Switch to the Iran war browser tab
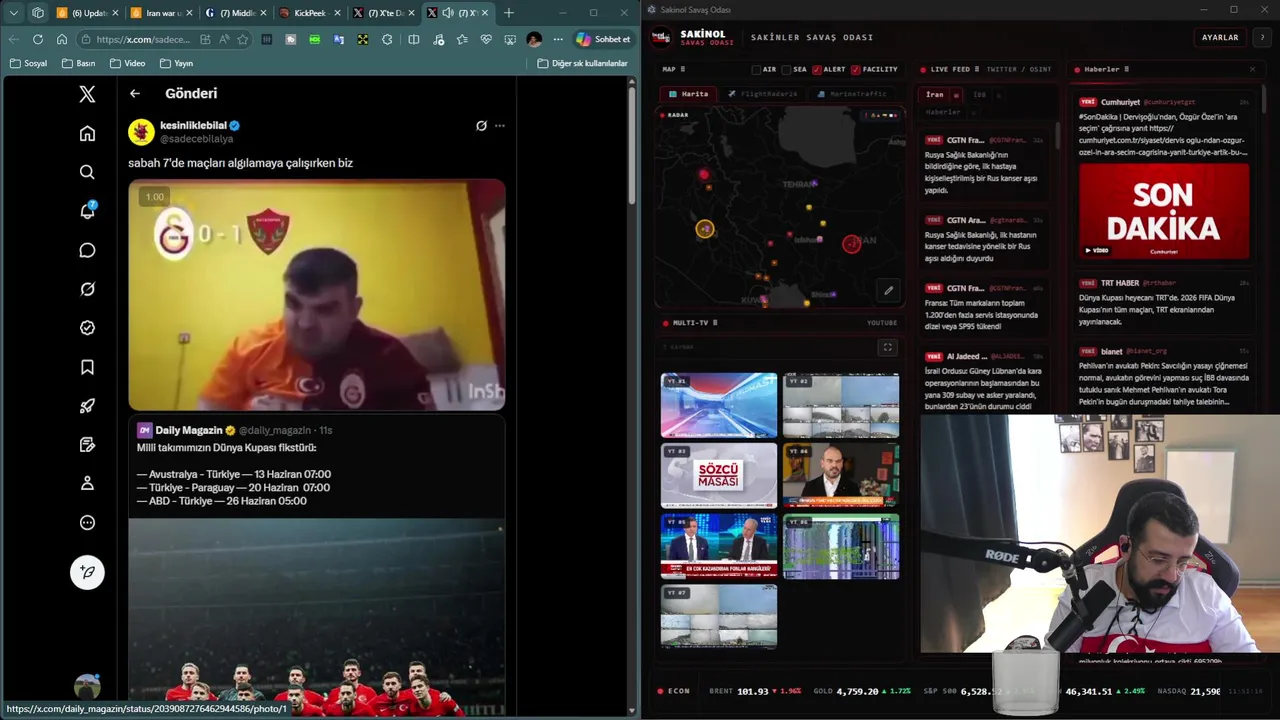 [x=160, y=13]
